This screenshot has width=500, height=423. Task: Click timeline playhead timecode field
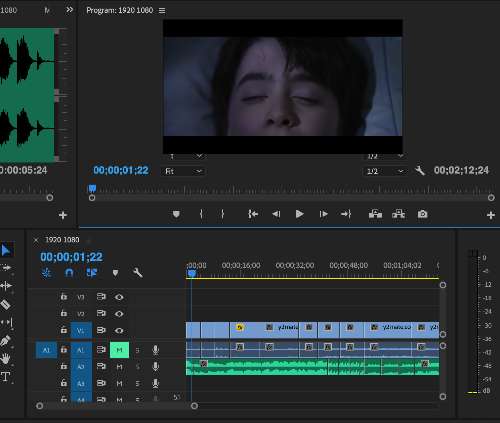tap(71, 257)
